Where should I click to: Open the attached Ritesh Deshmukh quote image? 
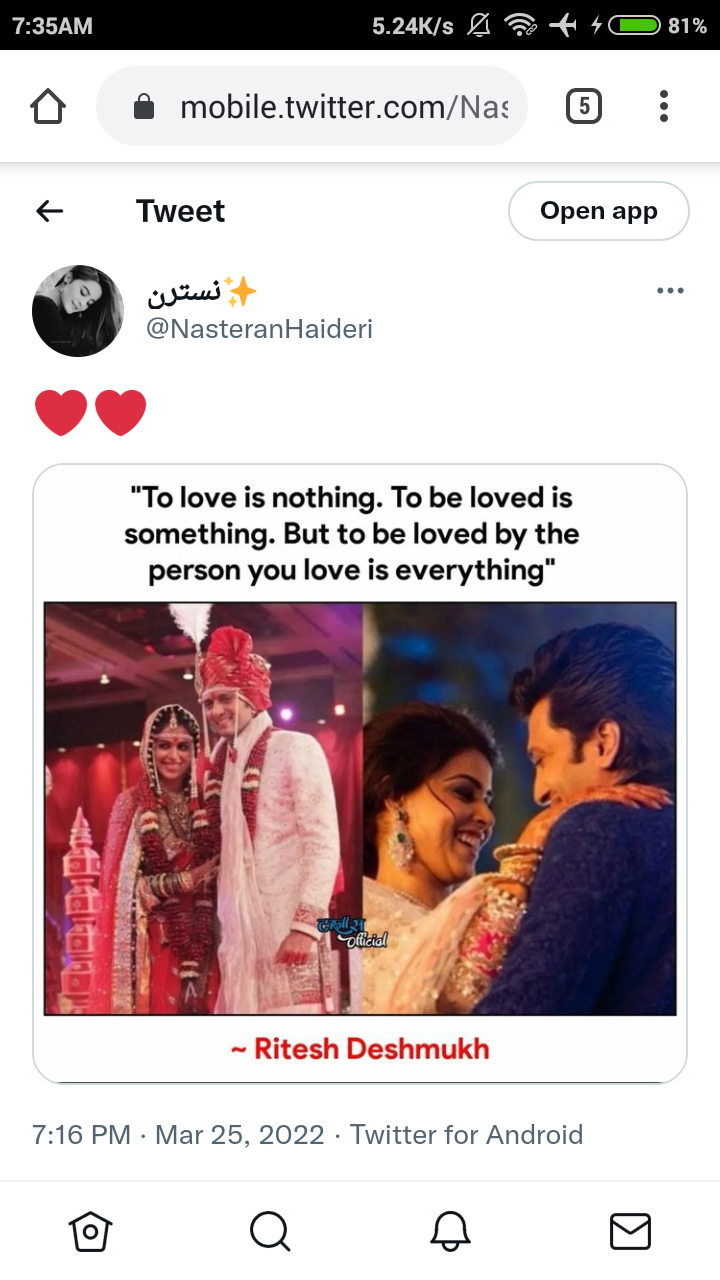(360, 773)
